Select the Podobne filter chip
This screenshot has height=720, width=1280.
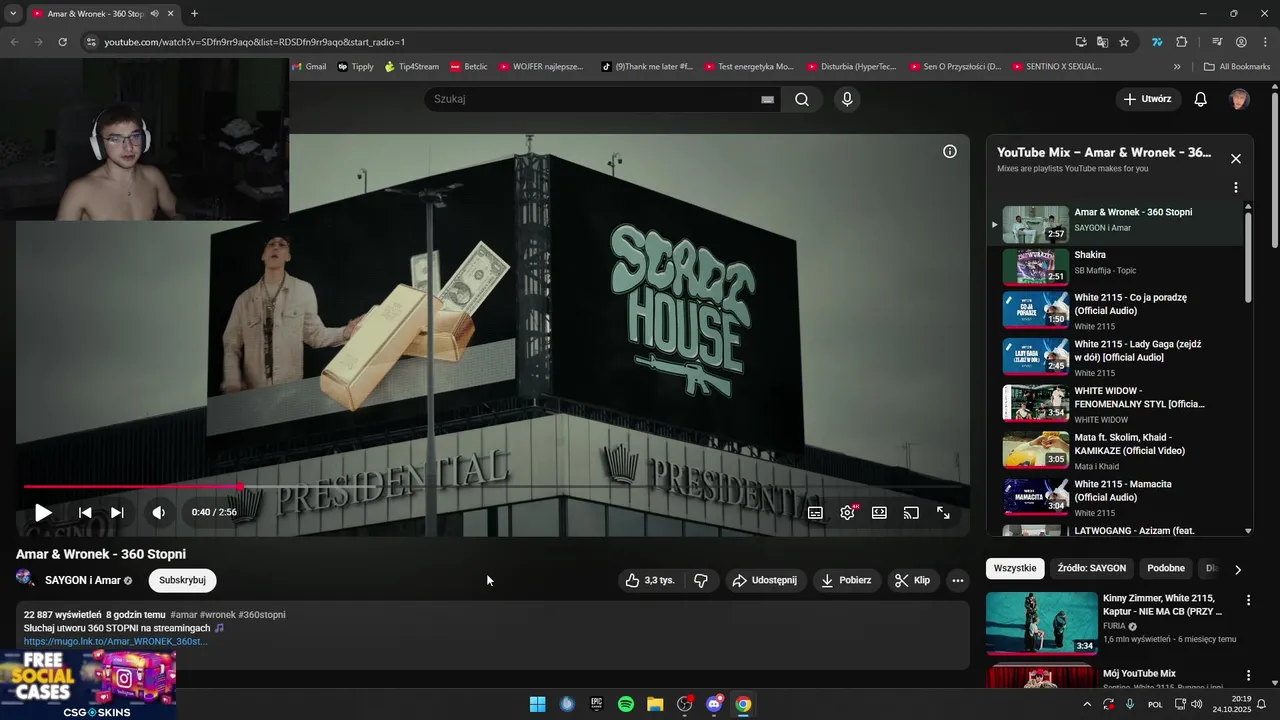coord(1166,568)
